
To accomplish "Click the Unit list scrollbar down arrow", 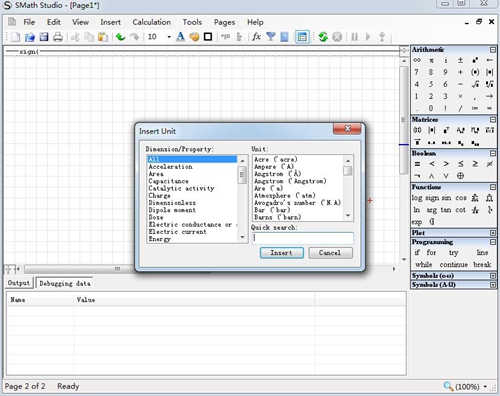I will (x=348, y=216).
